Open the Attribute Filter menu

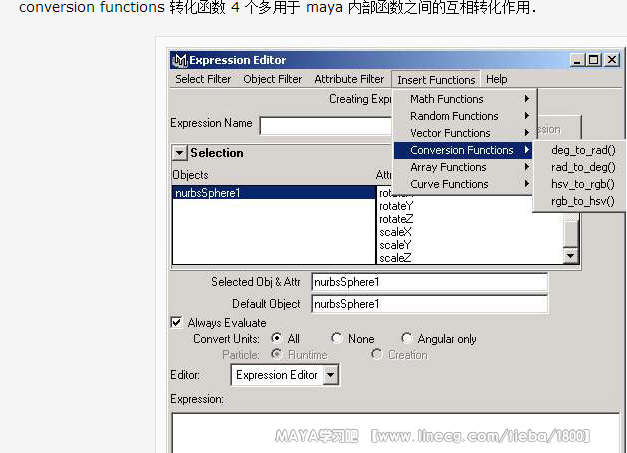click(349, 79)
